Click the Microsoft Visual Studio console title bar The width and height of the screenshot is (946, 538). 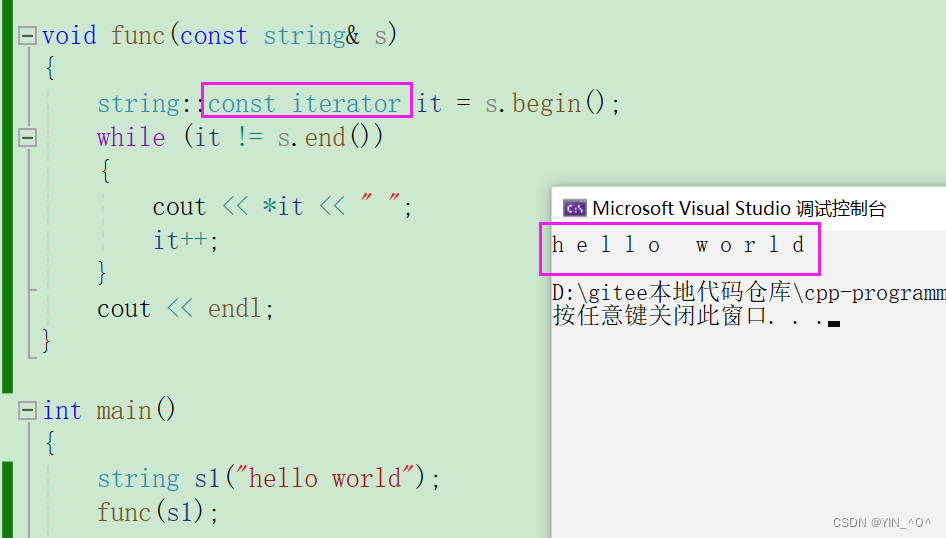click(x=738, y=208)
